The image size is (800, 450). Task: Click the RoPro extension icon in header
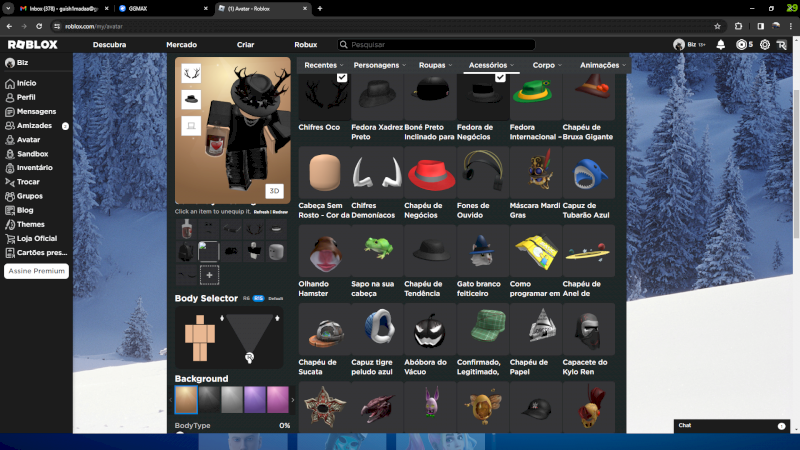[x=782, y=45]
